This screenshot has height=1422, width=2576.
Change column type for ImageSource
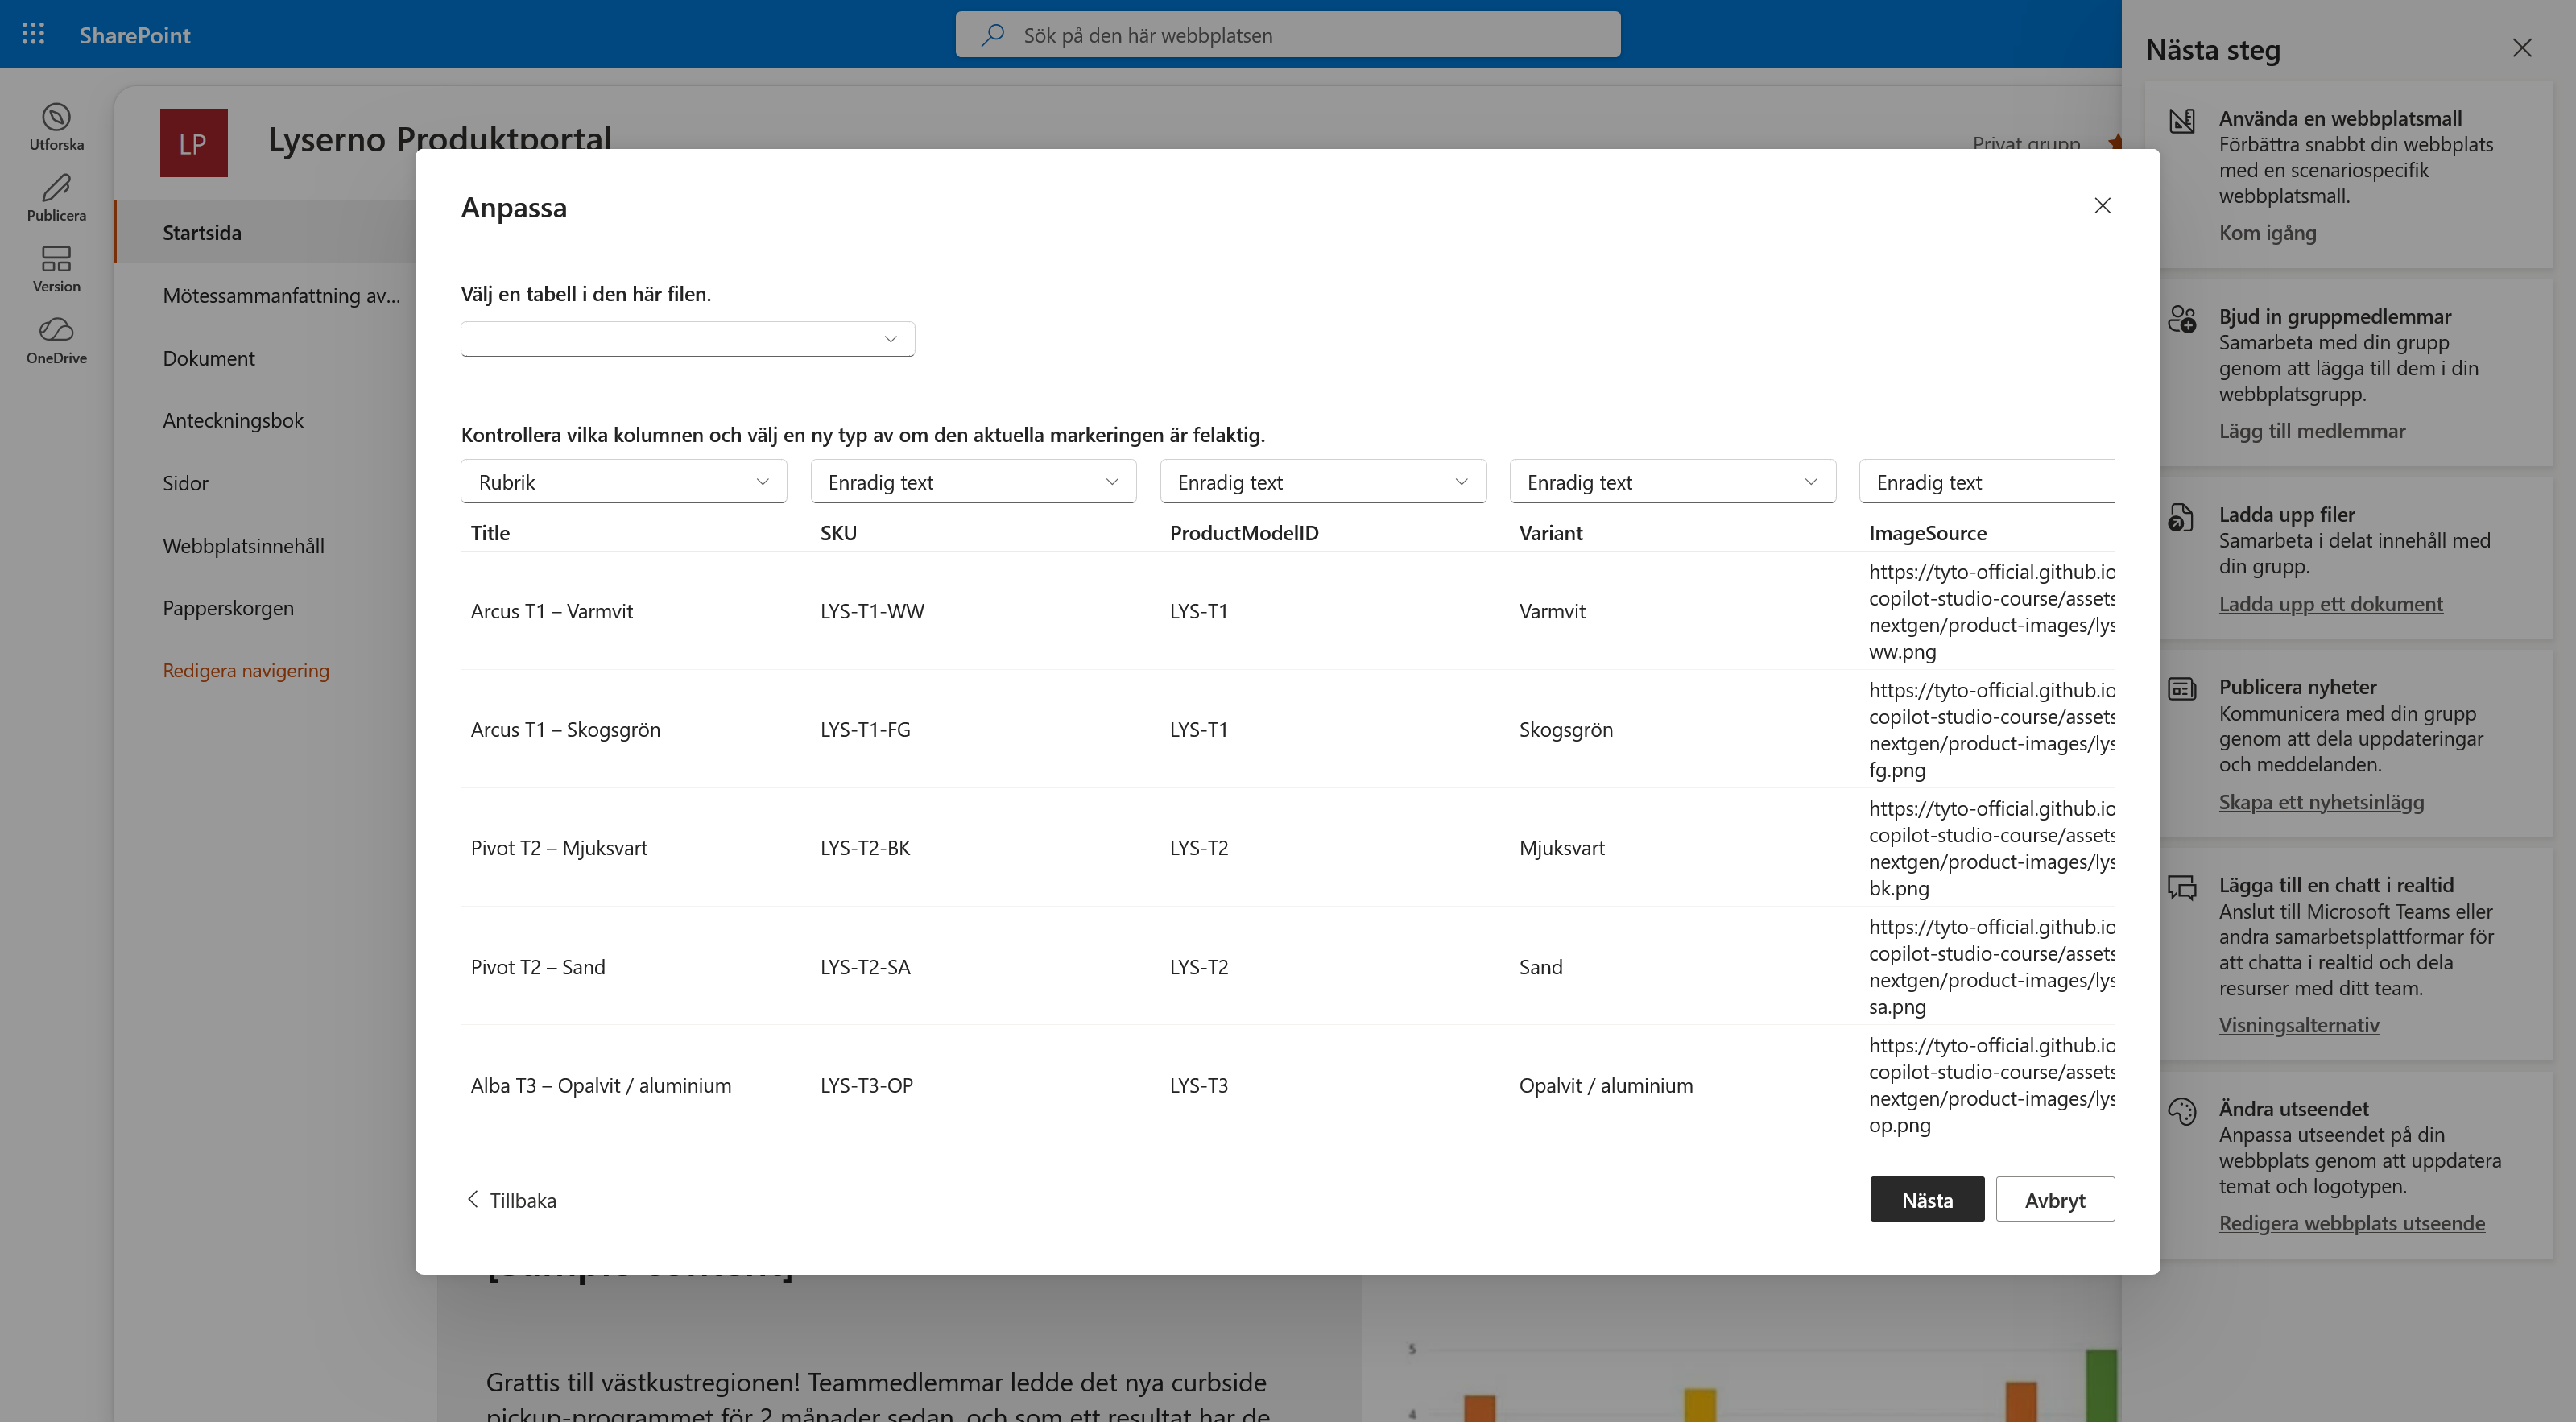(1987, 482)
